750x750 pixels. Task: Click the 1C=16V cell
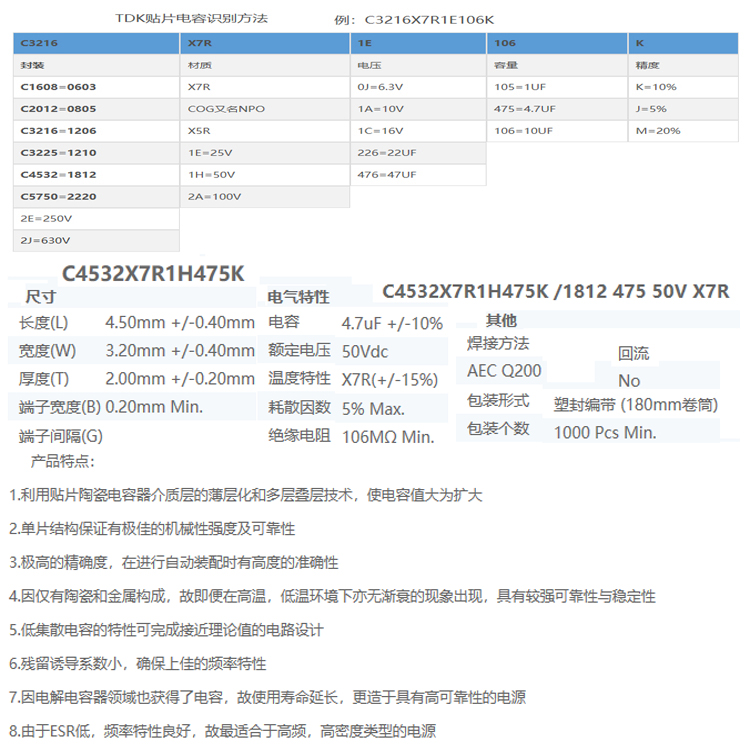(x=419, y=131)
